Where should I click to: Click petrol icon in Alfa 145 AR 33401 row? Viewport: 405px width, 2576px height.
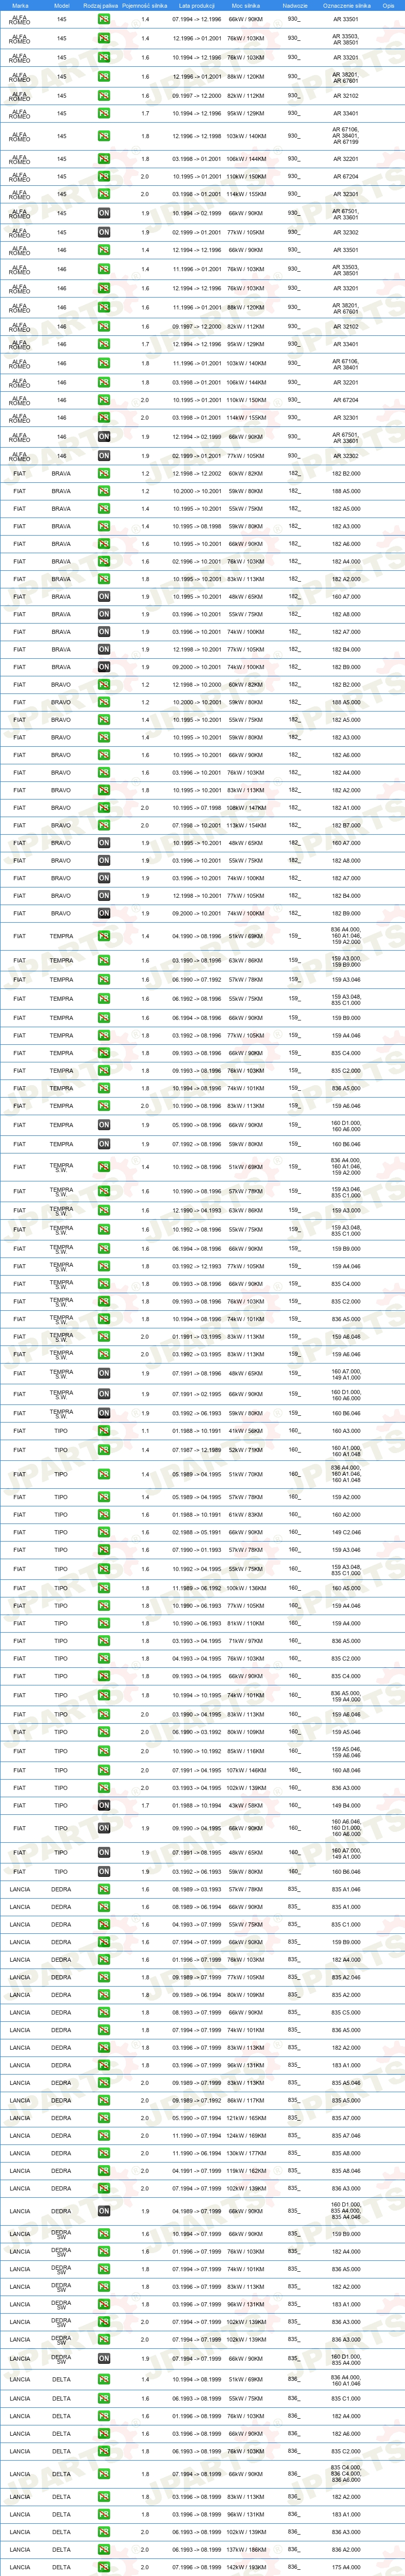coord(104,113)
